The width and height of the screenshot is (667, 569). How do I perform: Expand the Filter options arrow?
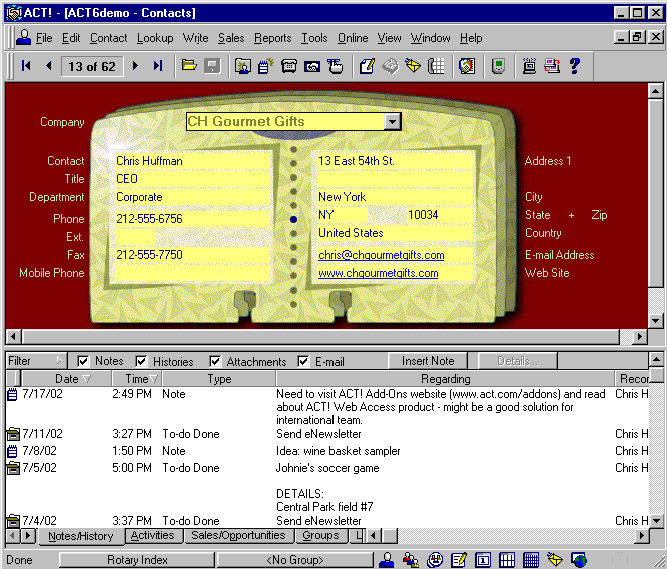(x=59, y=361)
